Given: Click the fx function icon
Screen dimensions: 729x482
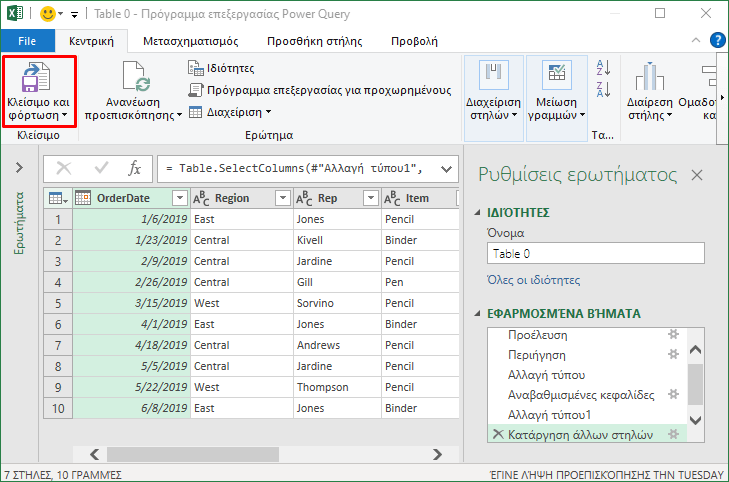Looking at the screenshot, I should pyautogui.click(x=134, y=168).
